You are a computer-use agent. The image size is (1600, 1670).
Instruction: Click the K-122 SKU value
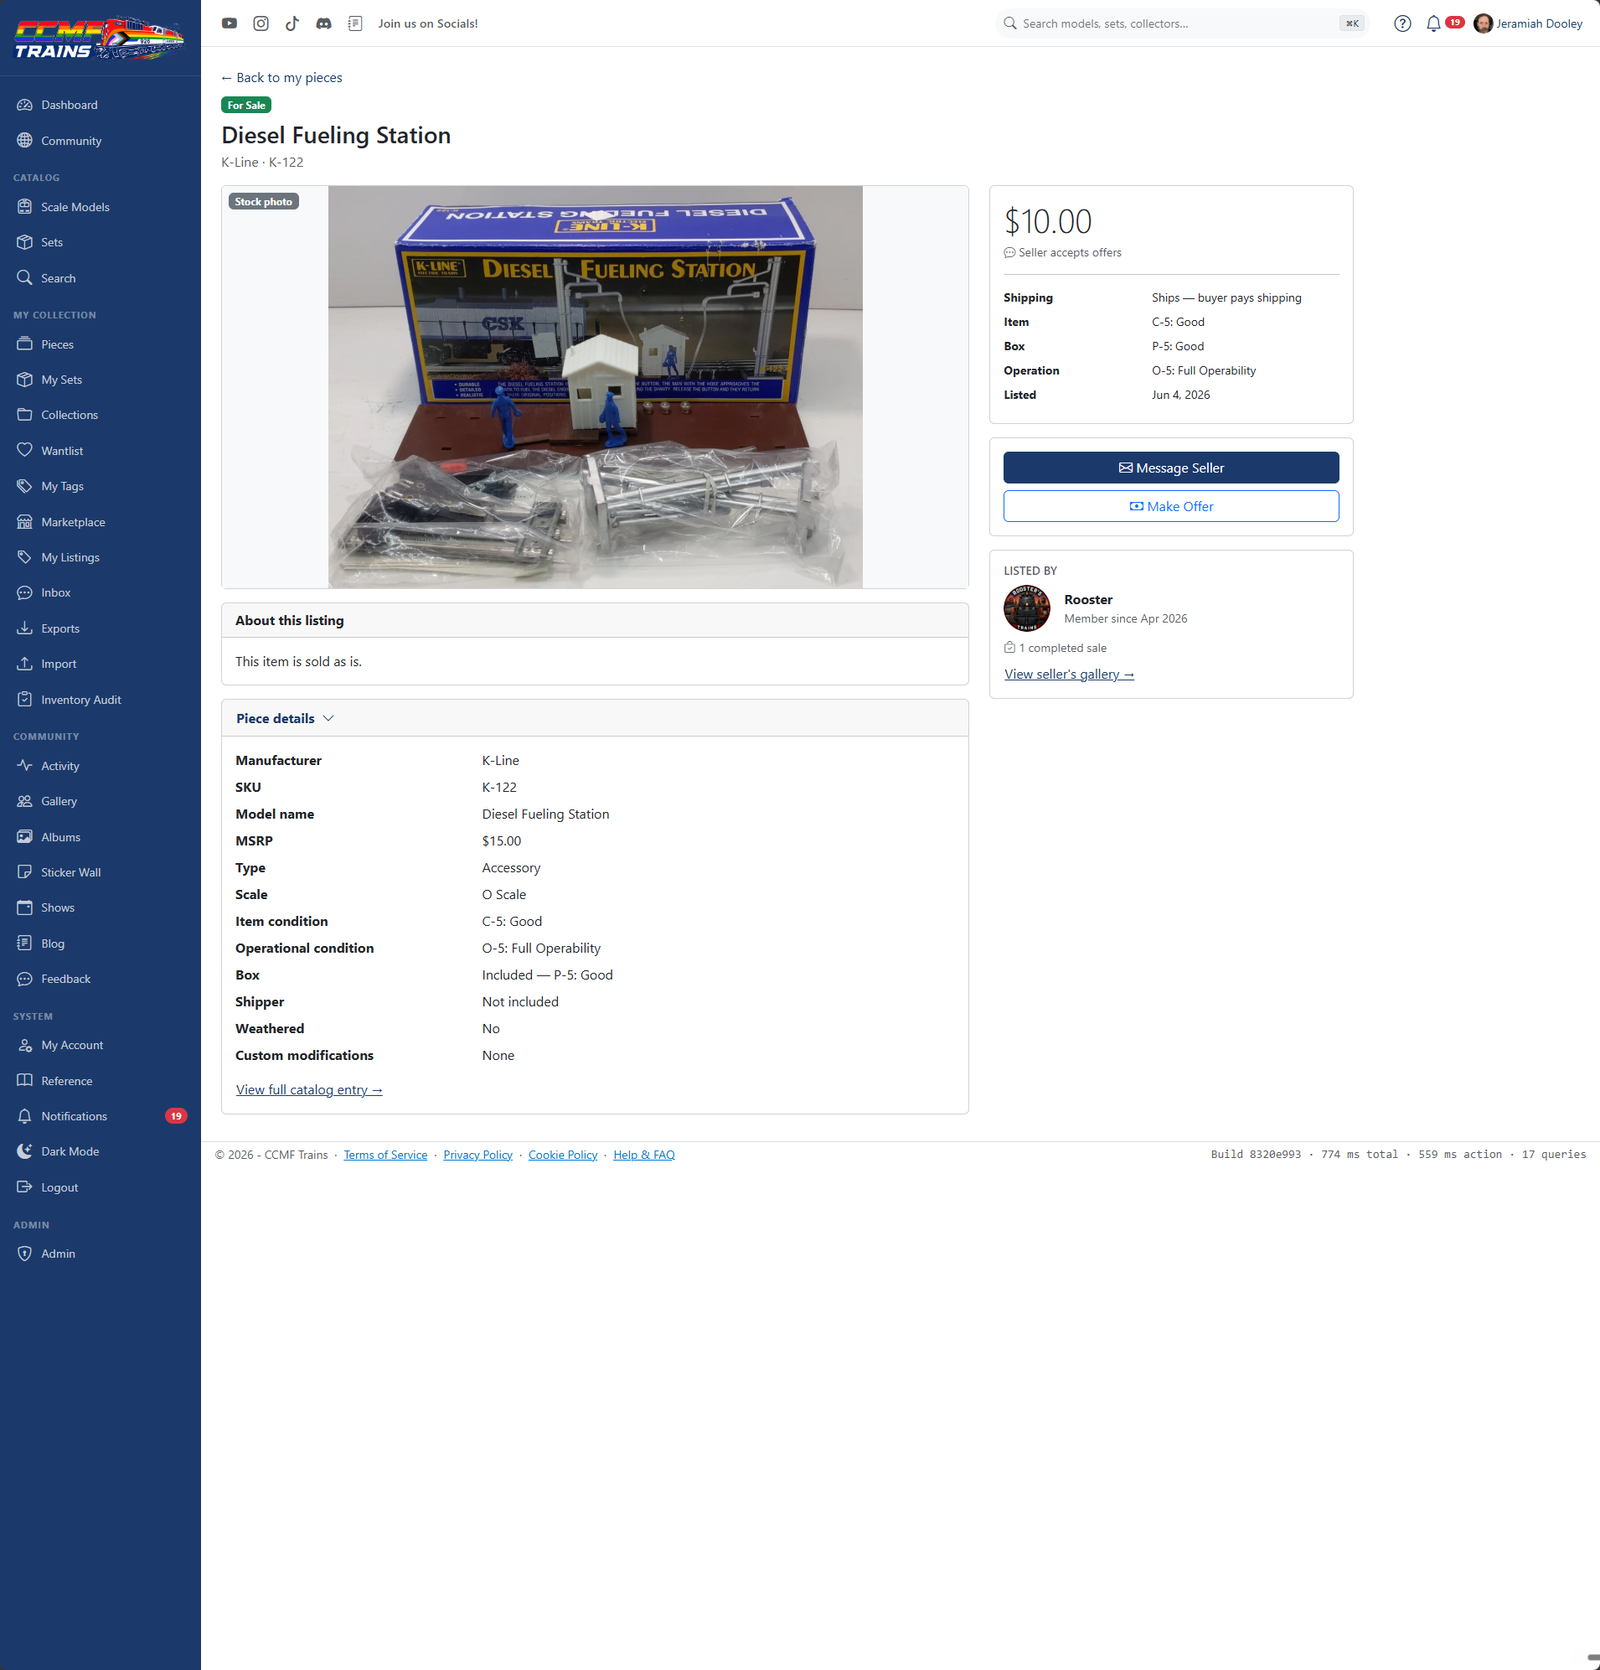tap(499, 787)
